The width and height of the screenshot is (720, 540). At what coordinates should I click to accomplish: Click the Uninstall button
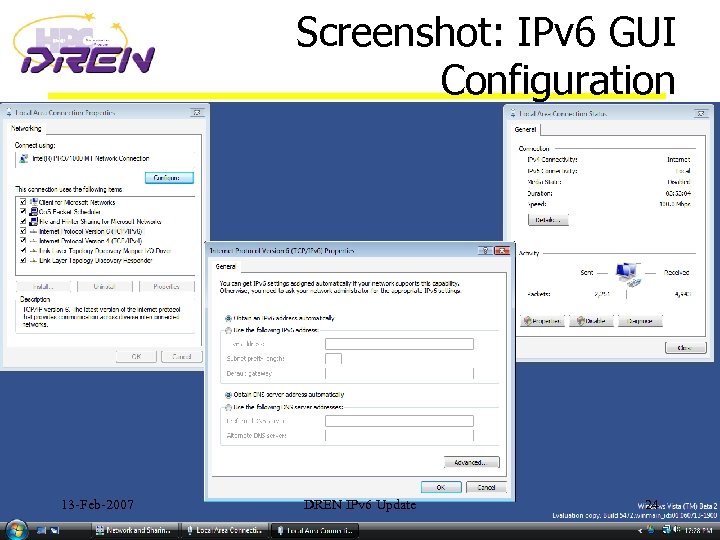105,287
